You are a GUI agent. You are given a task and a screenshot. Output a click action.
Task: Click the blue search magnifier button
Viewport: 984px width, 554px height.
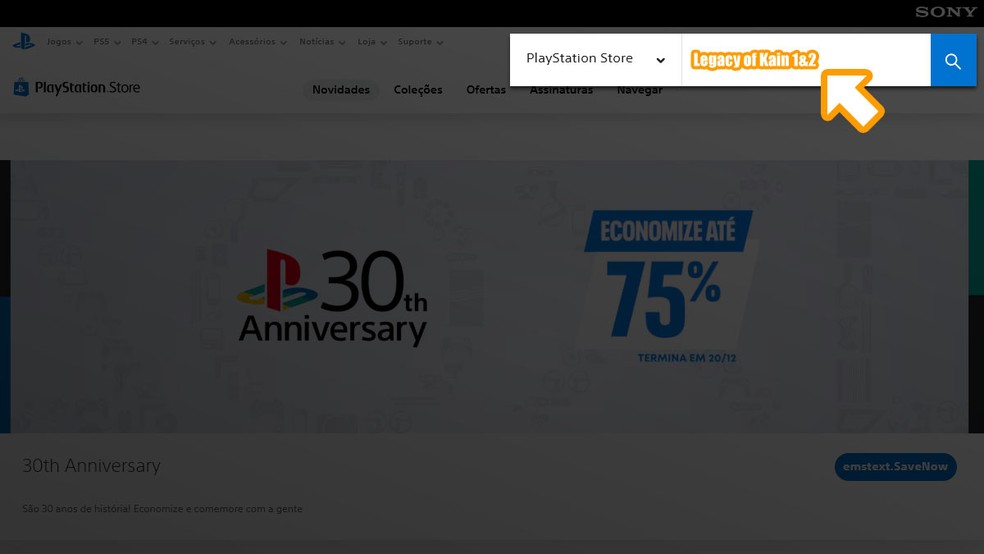[953, 60]
